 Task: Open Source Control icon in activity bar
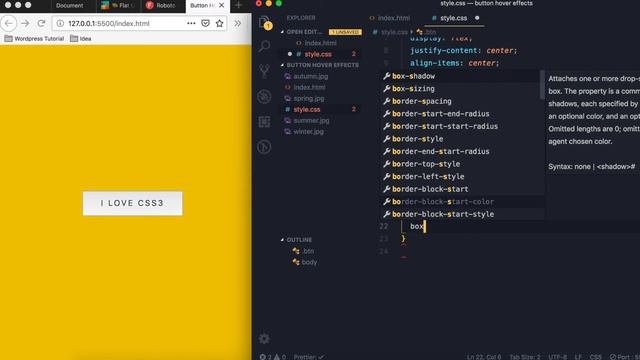tap(264, 71)
